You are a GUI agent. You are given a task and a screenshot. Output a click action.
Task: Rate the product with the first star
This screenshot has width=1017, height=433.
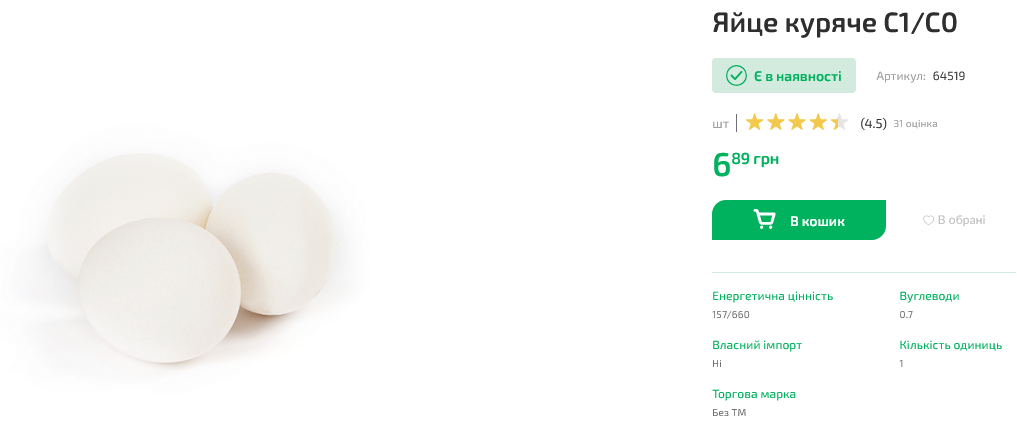pos(754,123)
